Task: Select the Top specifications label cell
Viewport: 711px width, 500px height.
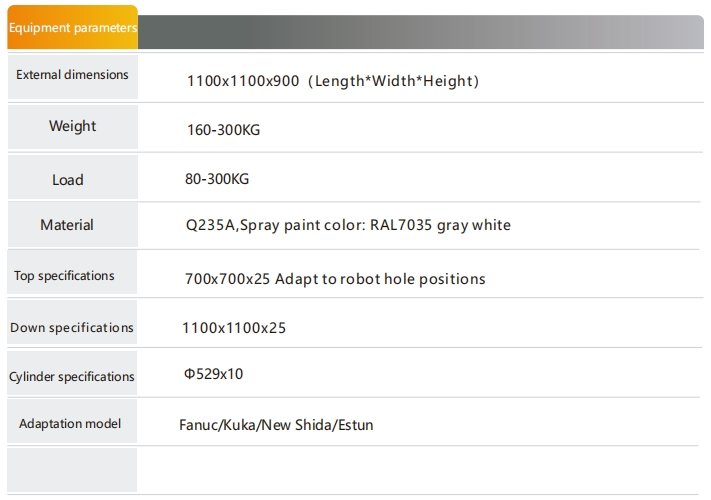Action: pyautogui.click(x=72, y=272)
